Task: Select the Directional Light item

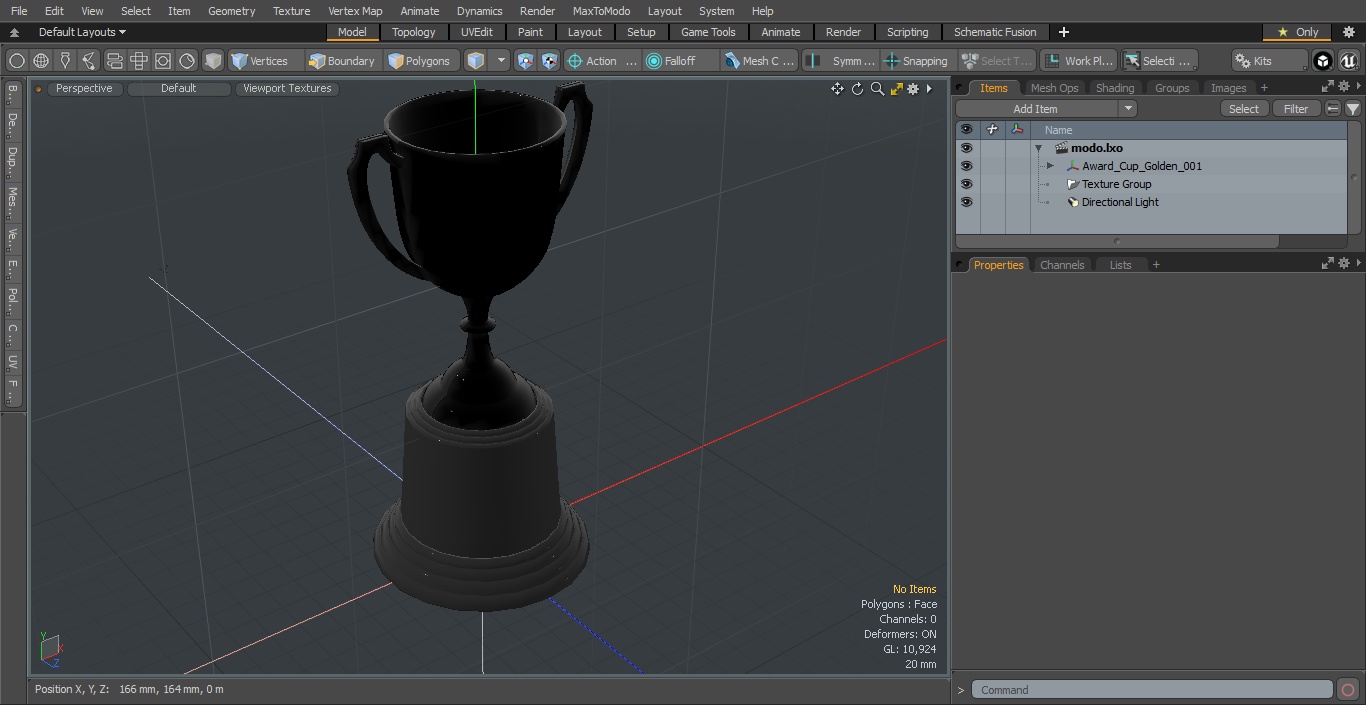Action: click(1120, 202)
